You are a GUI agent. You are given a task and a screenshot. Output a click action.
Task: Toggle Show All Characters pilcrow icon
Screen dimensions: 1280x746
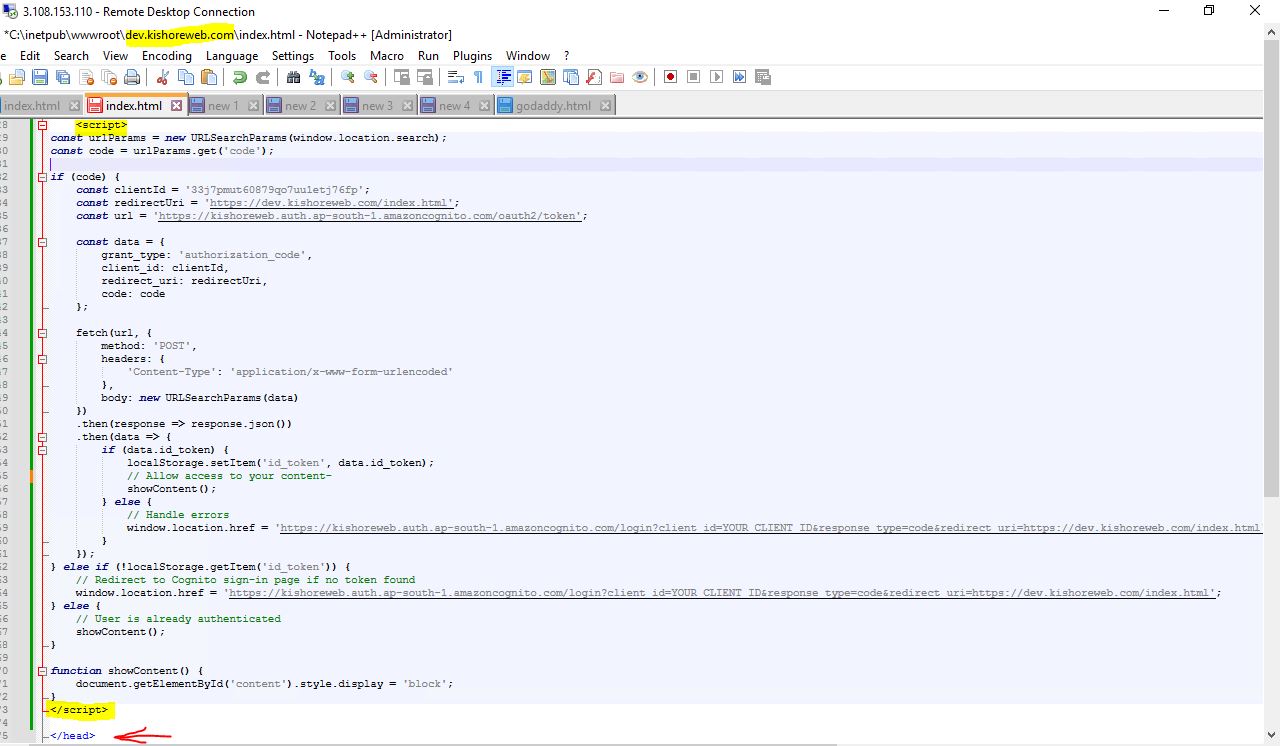click(x=478, y=78)
